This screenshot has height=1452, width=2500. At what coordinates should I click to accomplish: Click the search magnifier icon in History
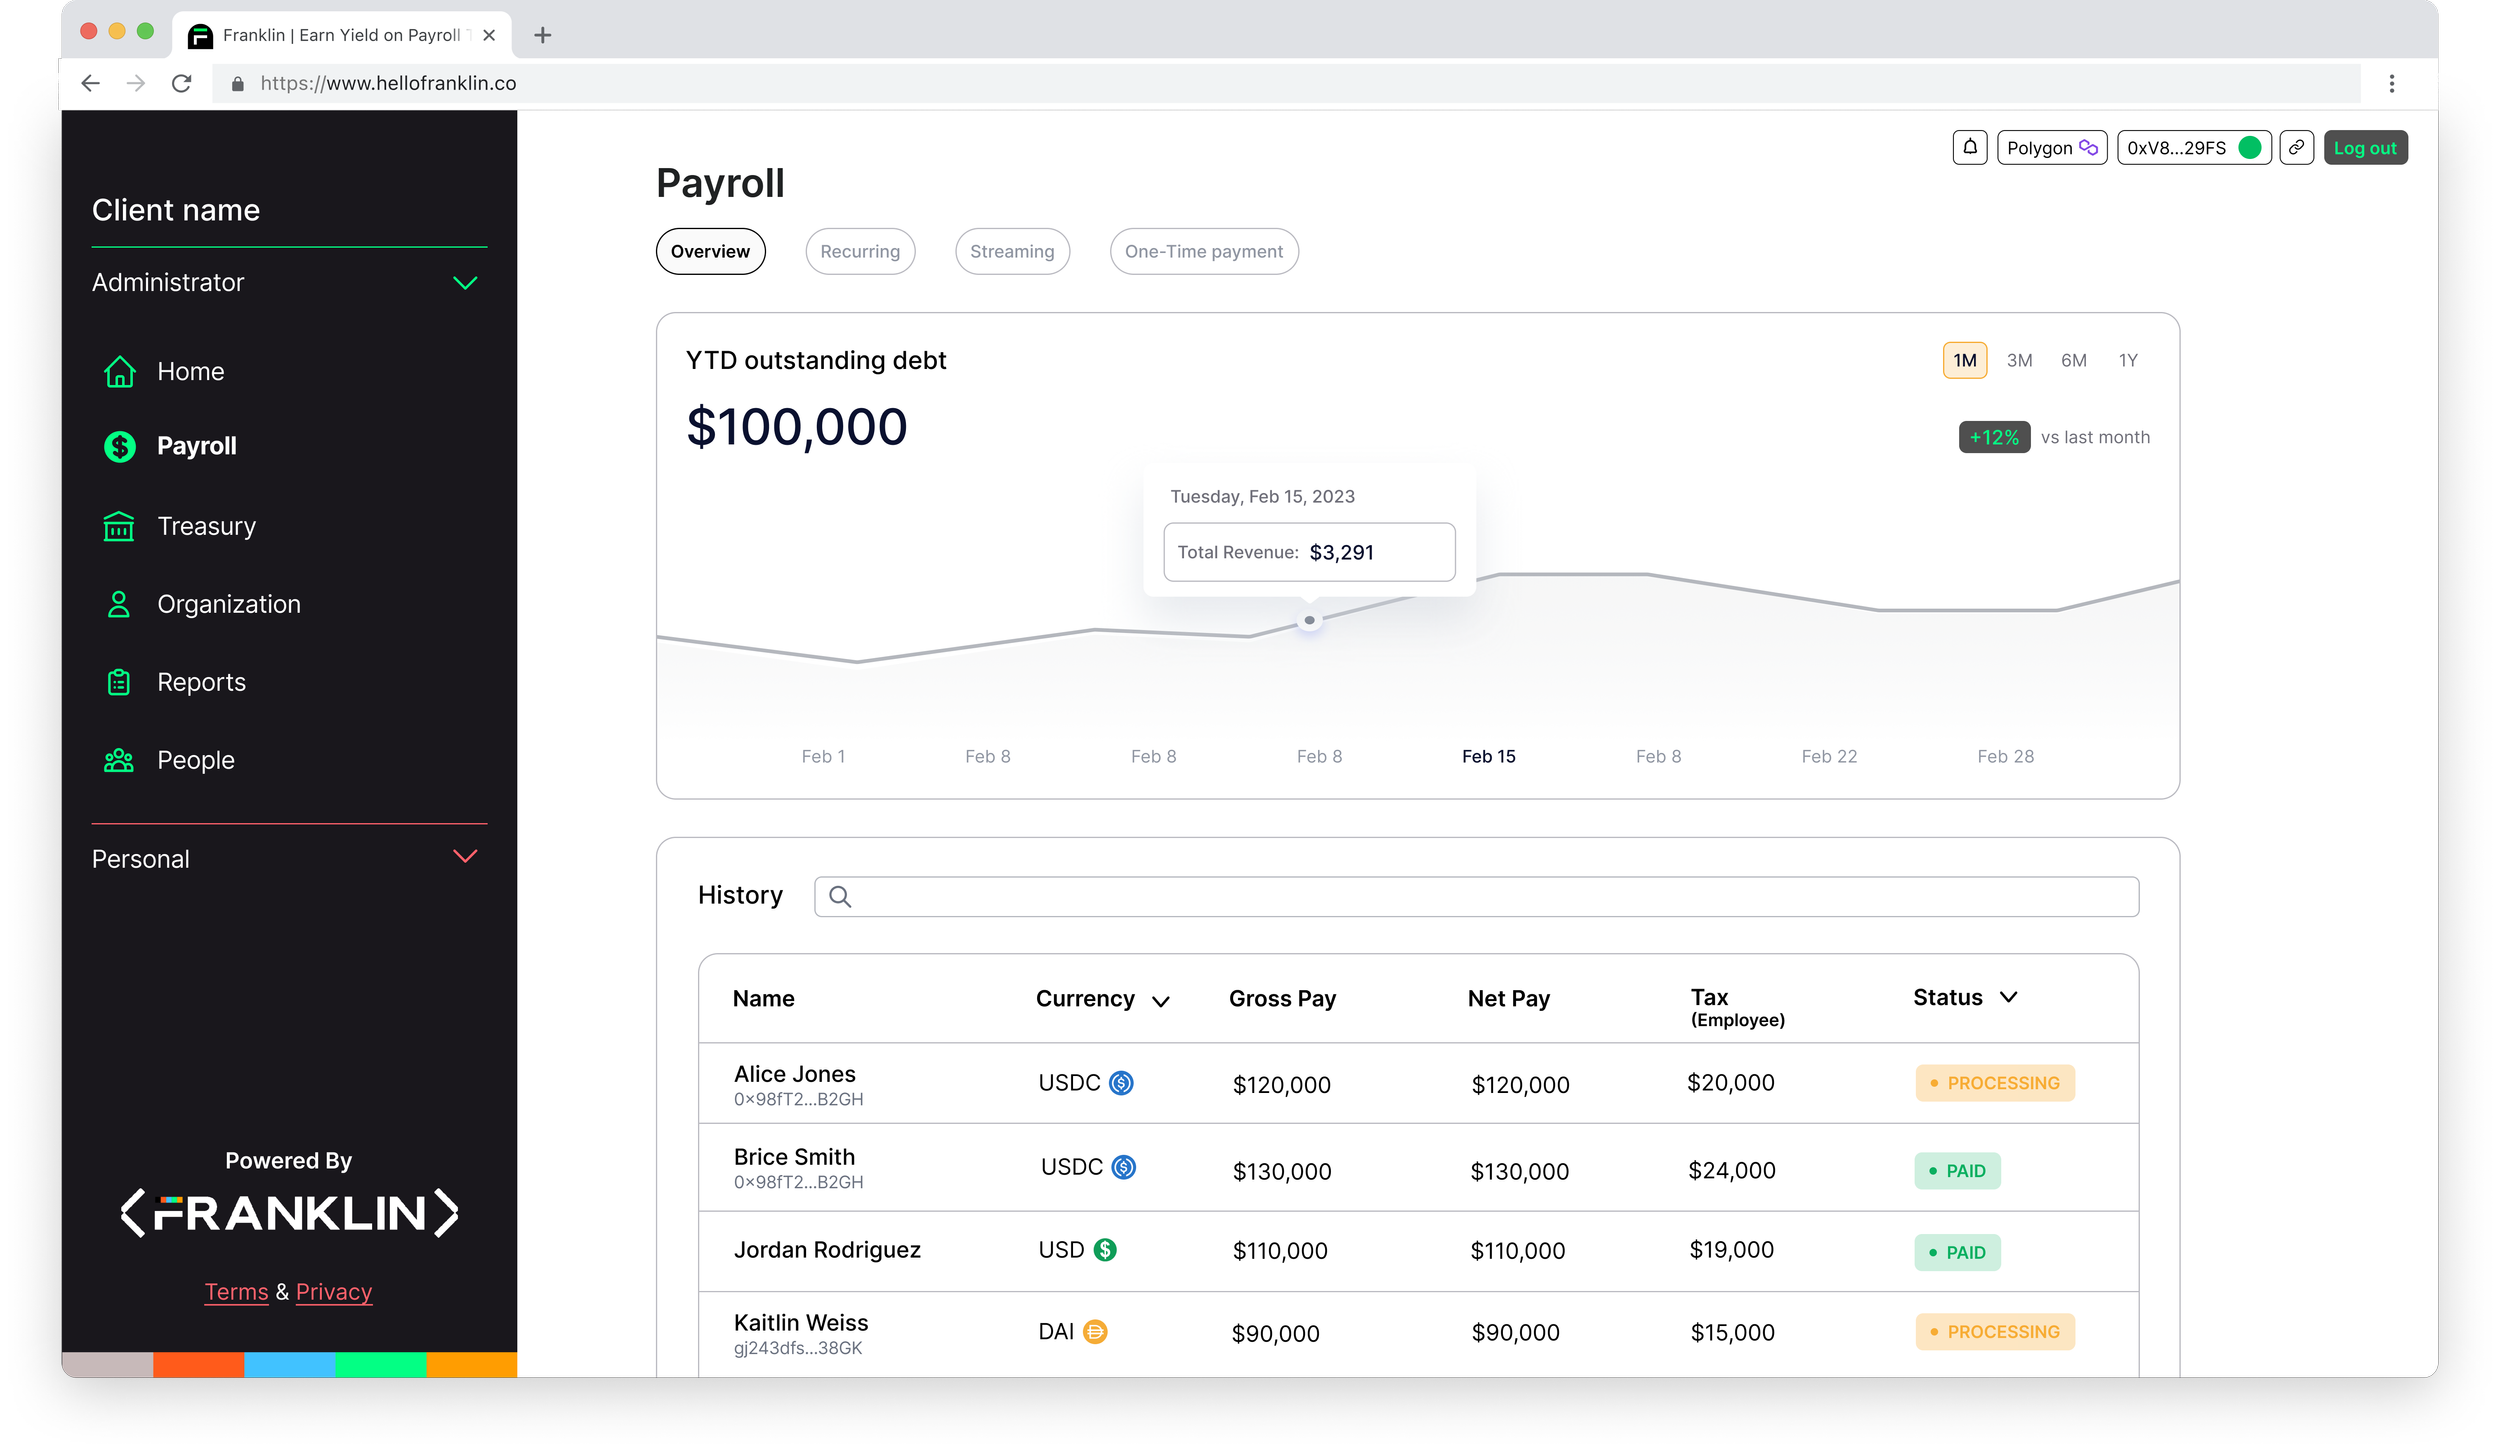(840, 897)
